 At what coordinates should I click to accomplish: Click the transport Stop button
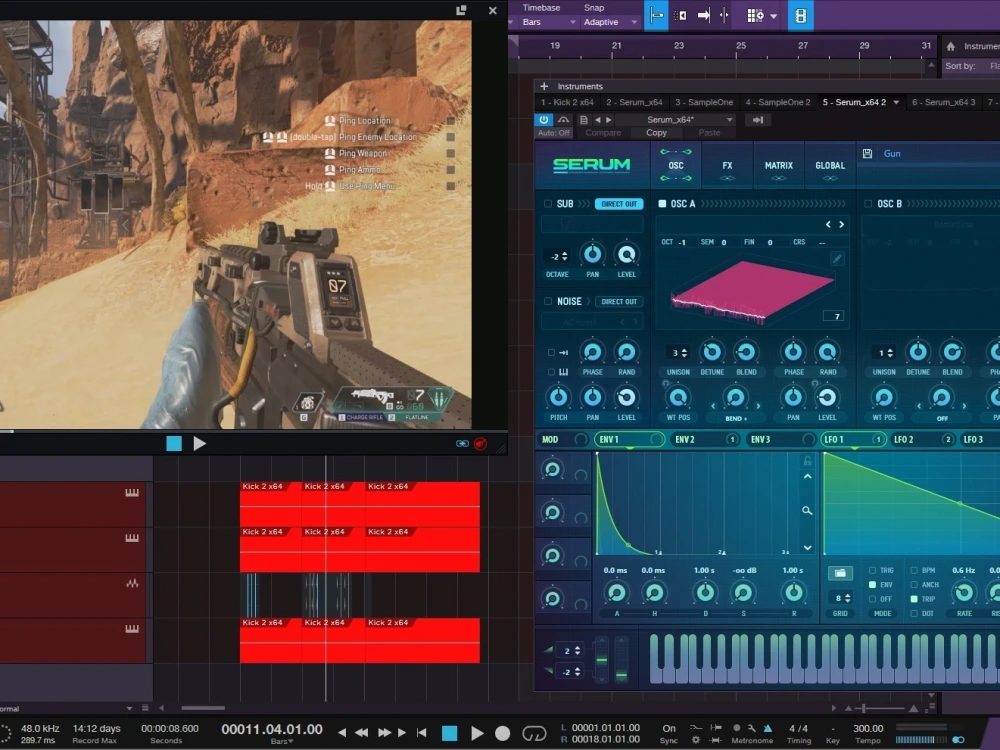tap(450, 733)
